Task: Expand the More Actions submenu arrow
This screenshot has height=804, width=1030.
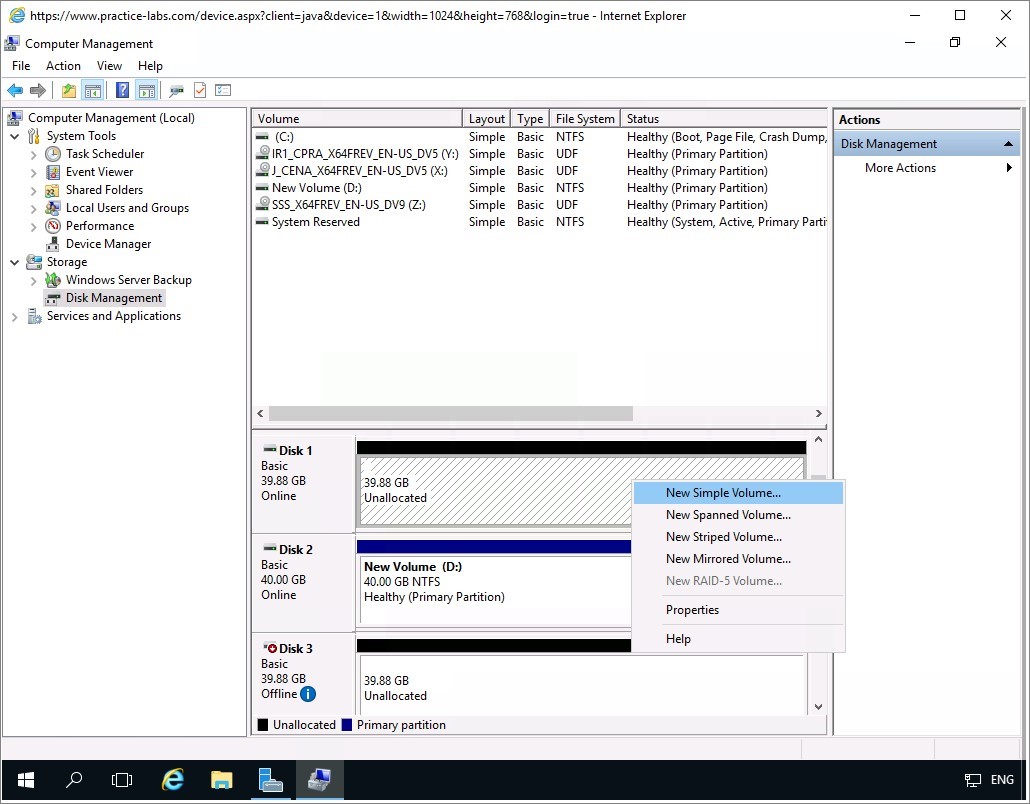Action: (1009, 168)
